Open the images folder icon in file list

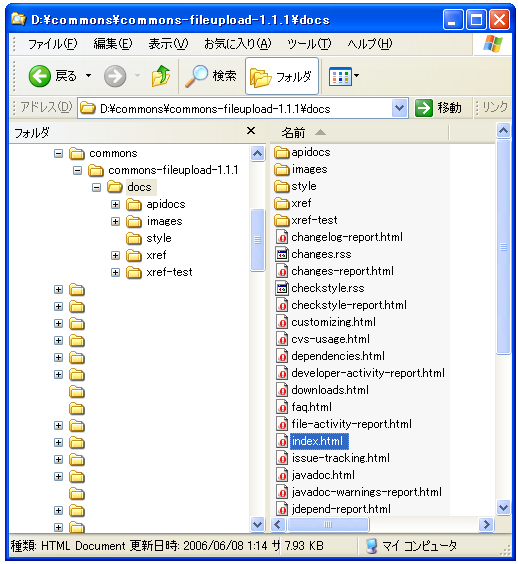(x=281, y=169)
